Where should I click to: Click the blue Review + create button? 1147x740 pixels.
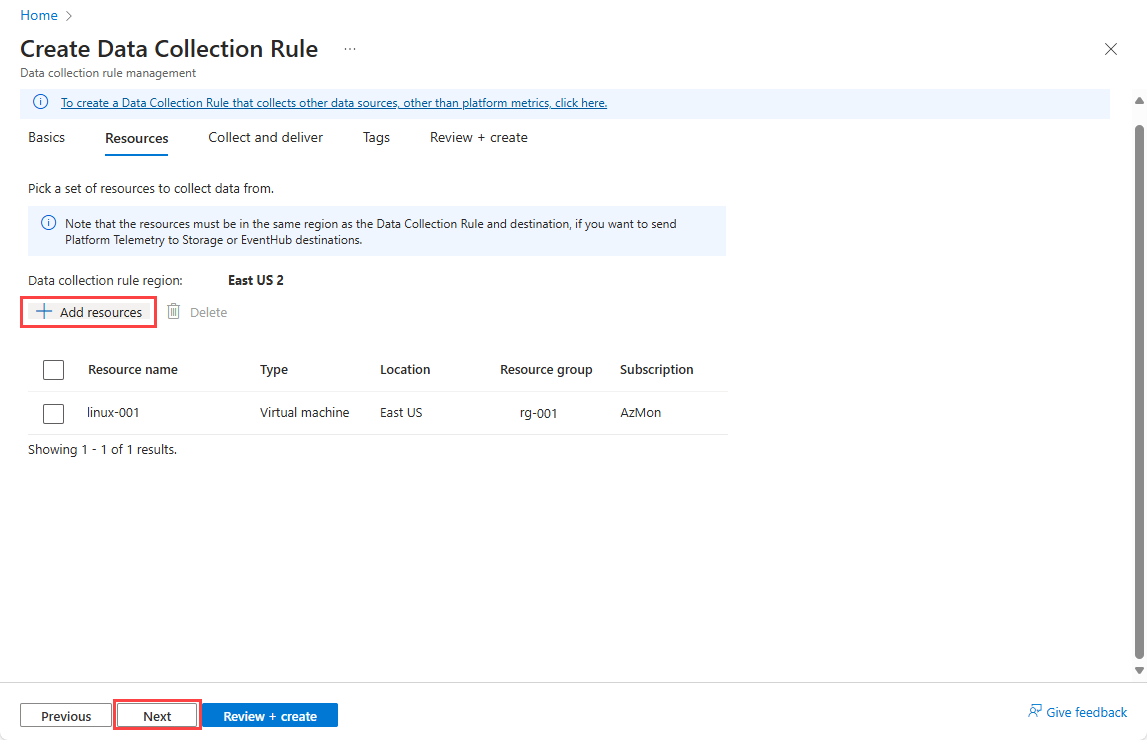point(270,716)
